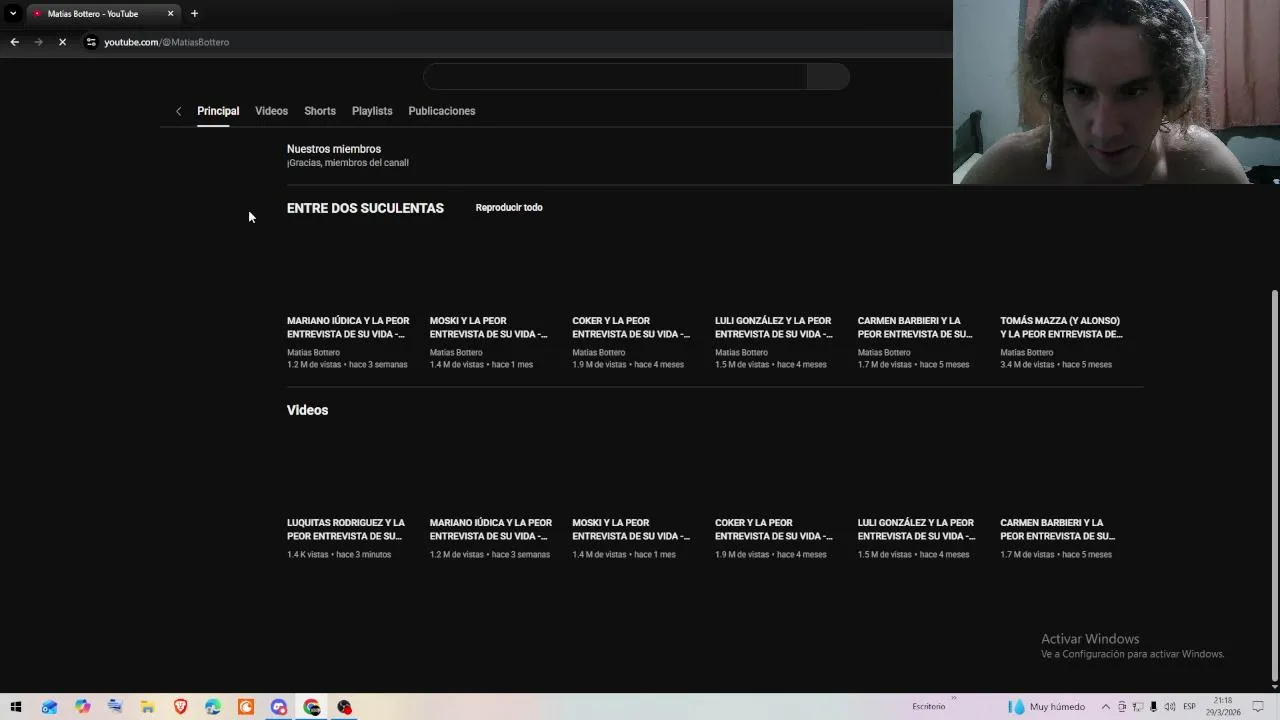Expand the Escritorio toolbar chevron

[953, 699]
